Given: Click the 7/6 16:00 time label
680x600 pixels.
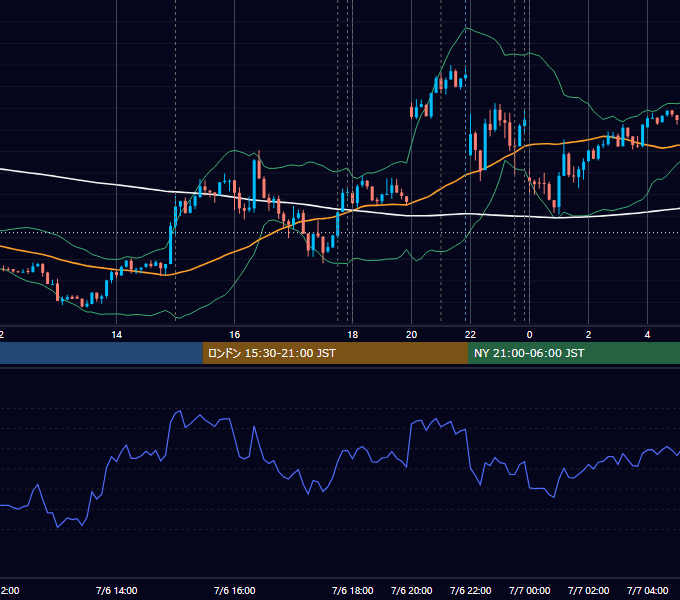Looking at the screenshot, I should click(235, 590).
